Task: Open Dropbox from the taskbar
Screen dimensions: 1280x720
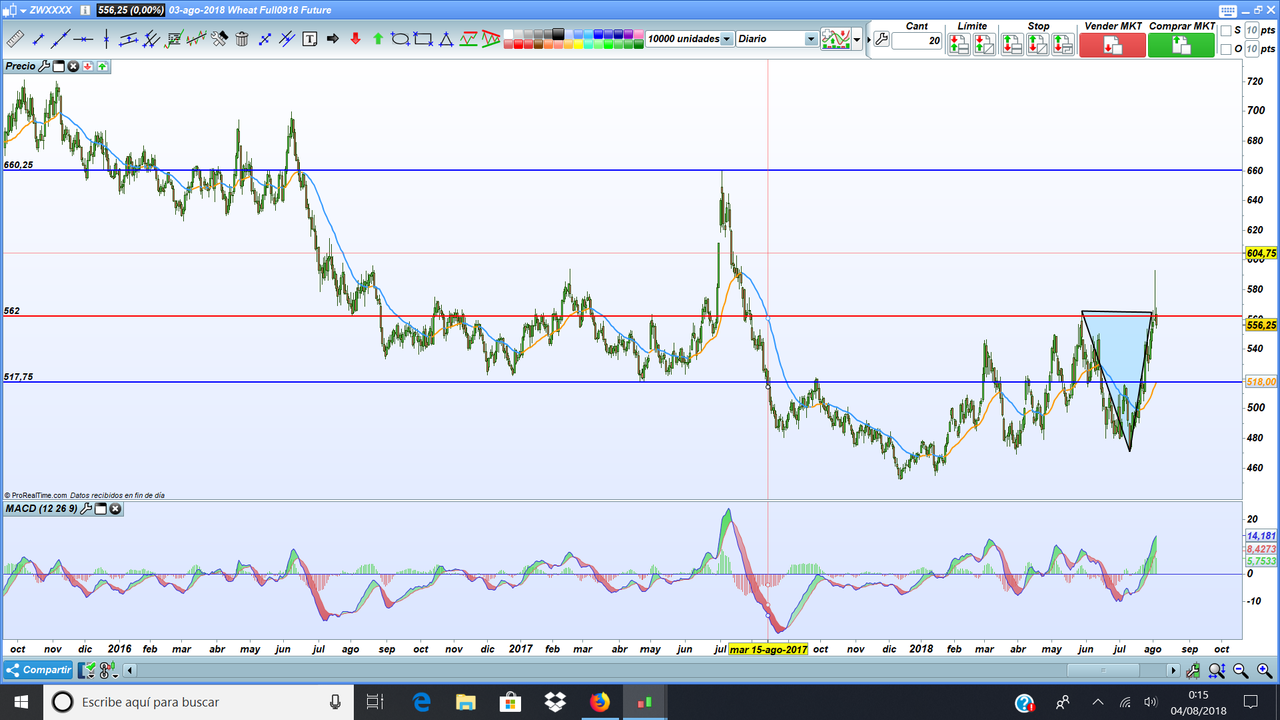Action: click(x=553, y=702)
